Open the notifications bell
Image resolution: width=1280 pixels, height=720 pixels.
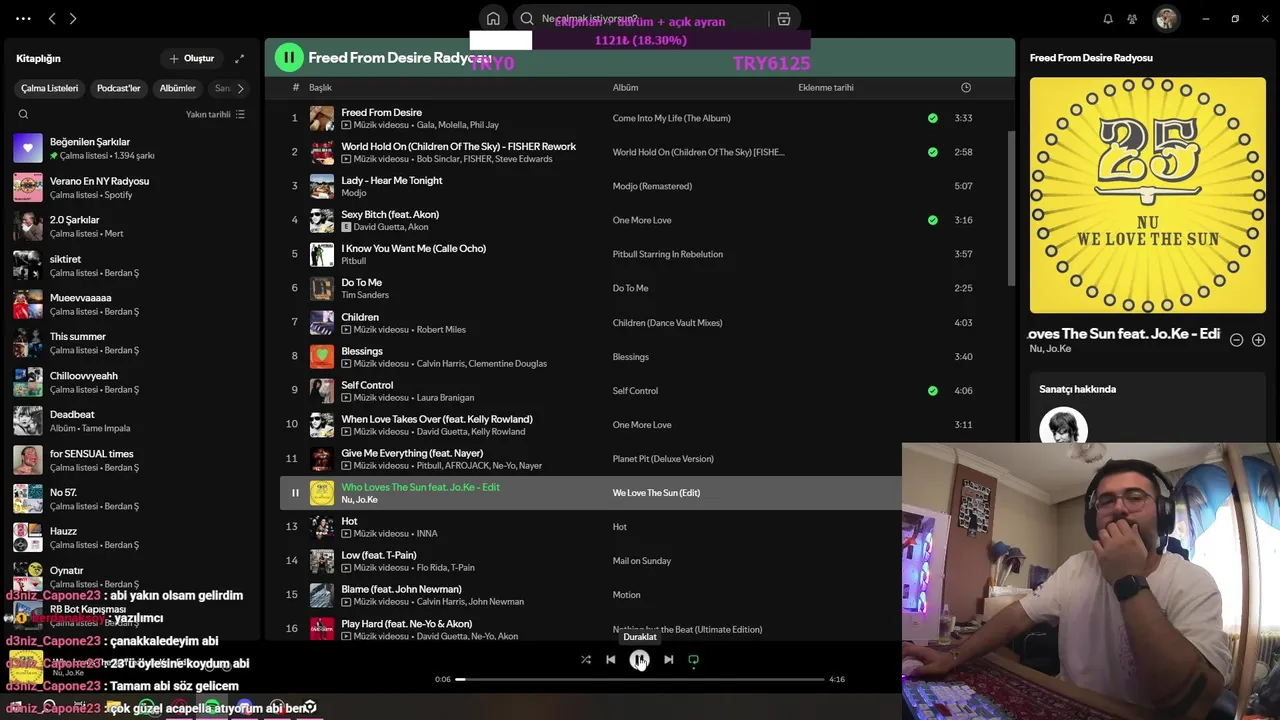point(1108,18)
